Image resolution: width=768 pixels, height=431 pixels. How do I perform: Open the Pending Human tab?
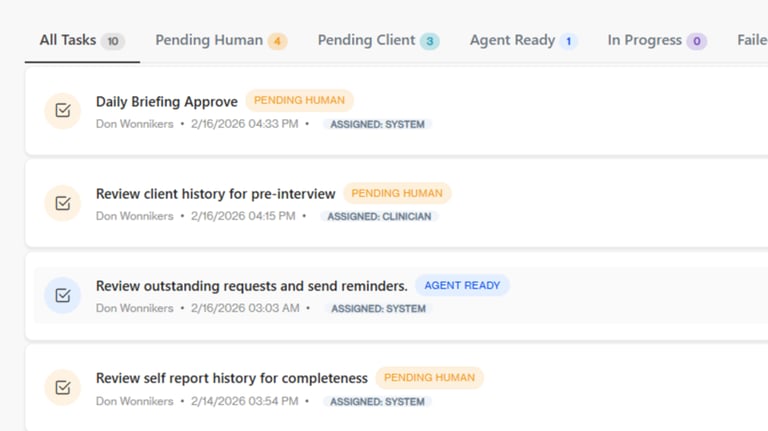tap(209, 41)
